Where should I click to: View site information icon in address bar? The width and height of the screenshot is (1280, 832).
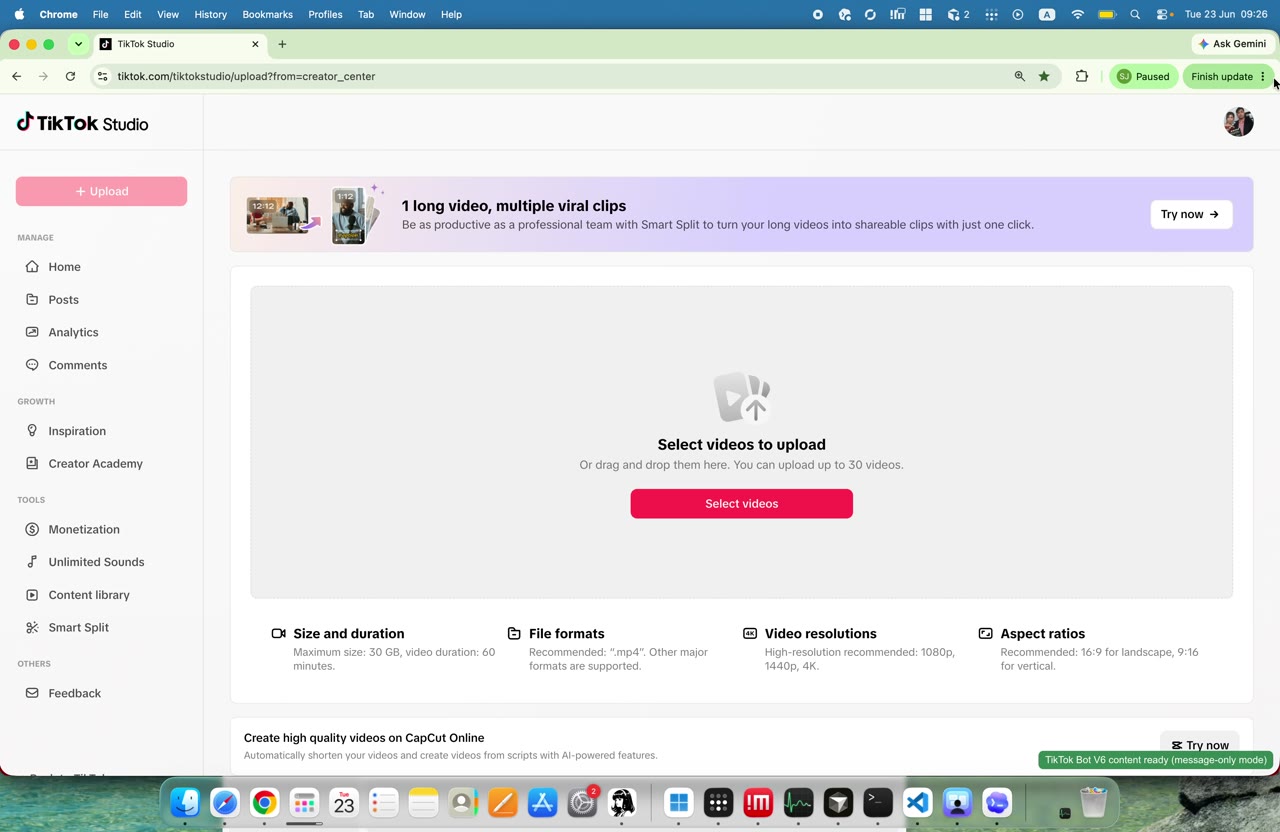point(102,76)
